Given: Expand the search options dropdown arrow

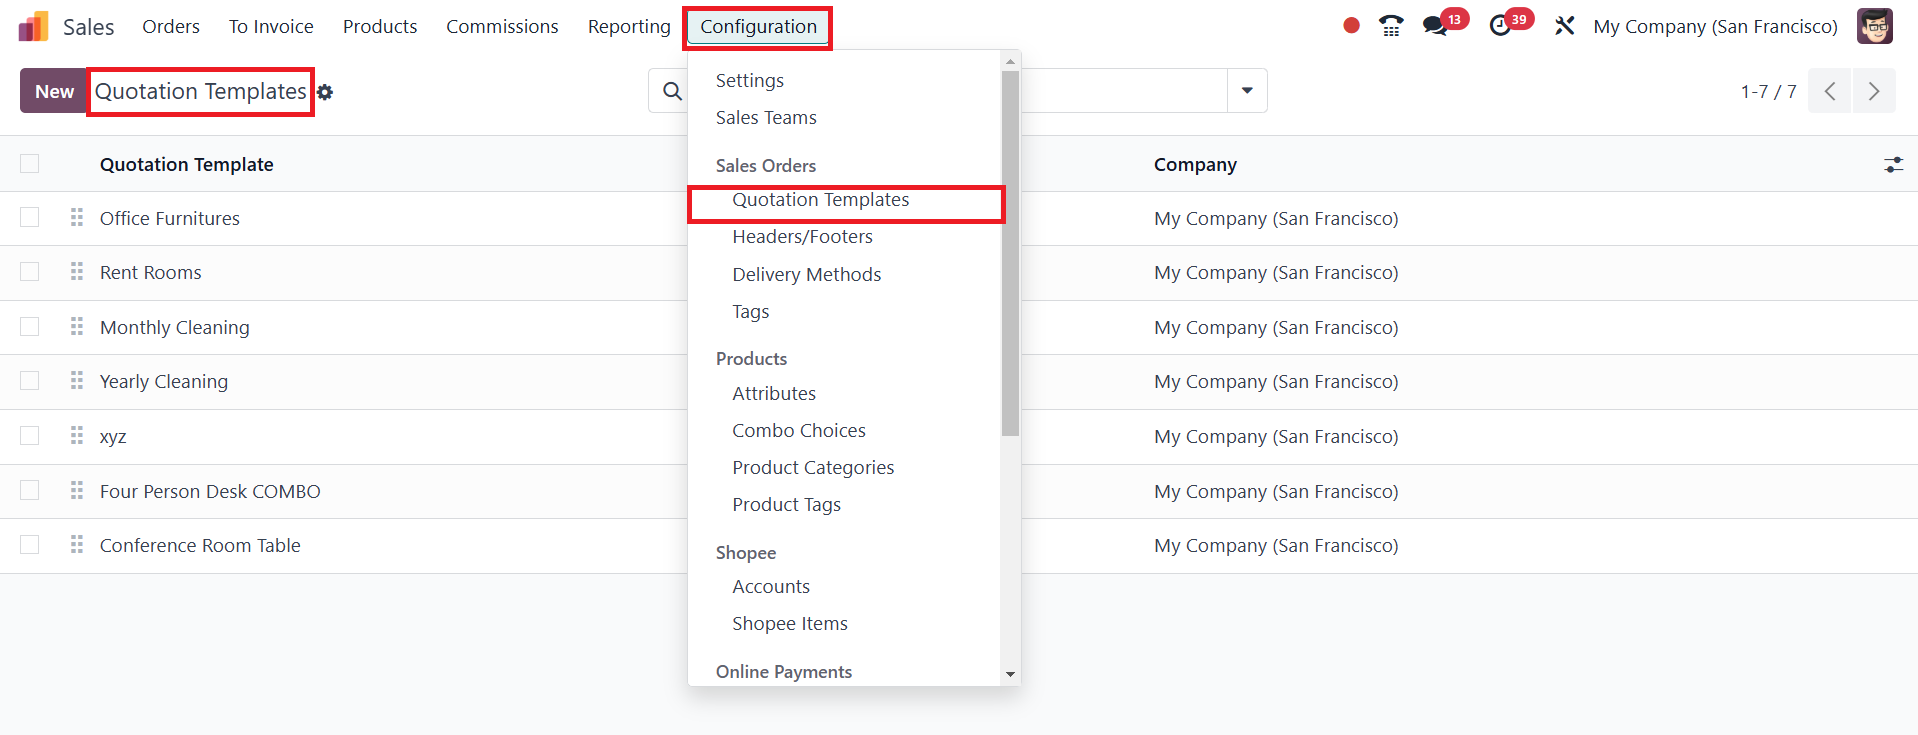Looking at the screenshot, I should [1247, 91].
